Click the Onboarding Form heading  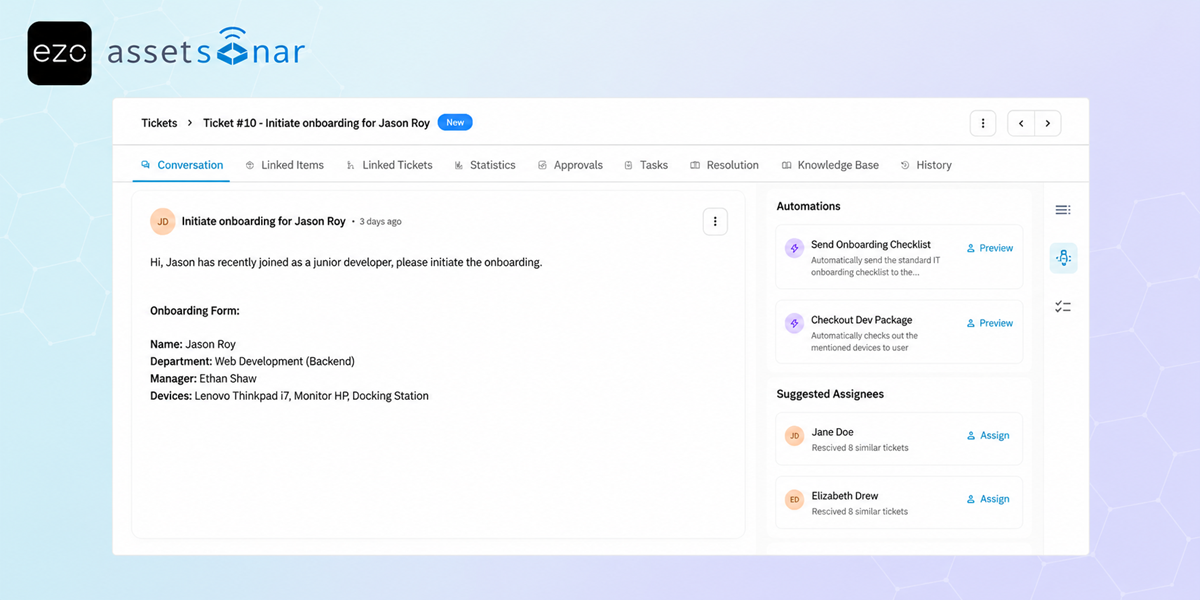(195, 311)
